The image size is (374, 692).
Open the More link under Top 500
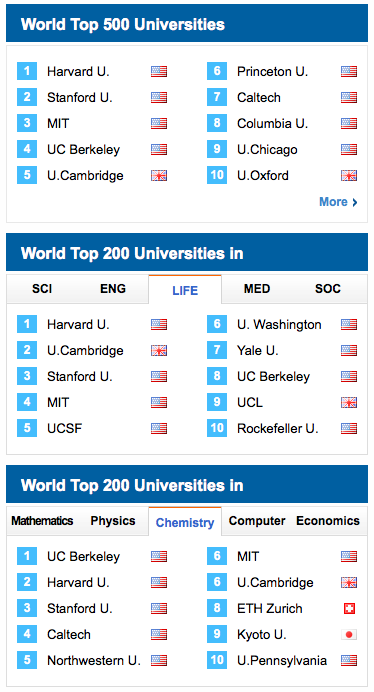tap(338, 202)
